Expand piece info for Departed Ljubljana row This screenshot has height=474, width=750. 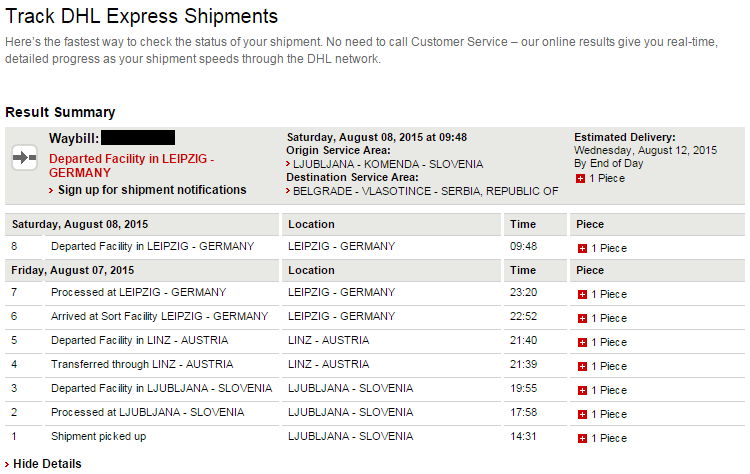(582, 390)
